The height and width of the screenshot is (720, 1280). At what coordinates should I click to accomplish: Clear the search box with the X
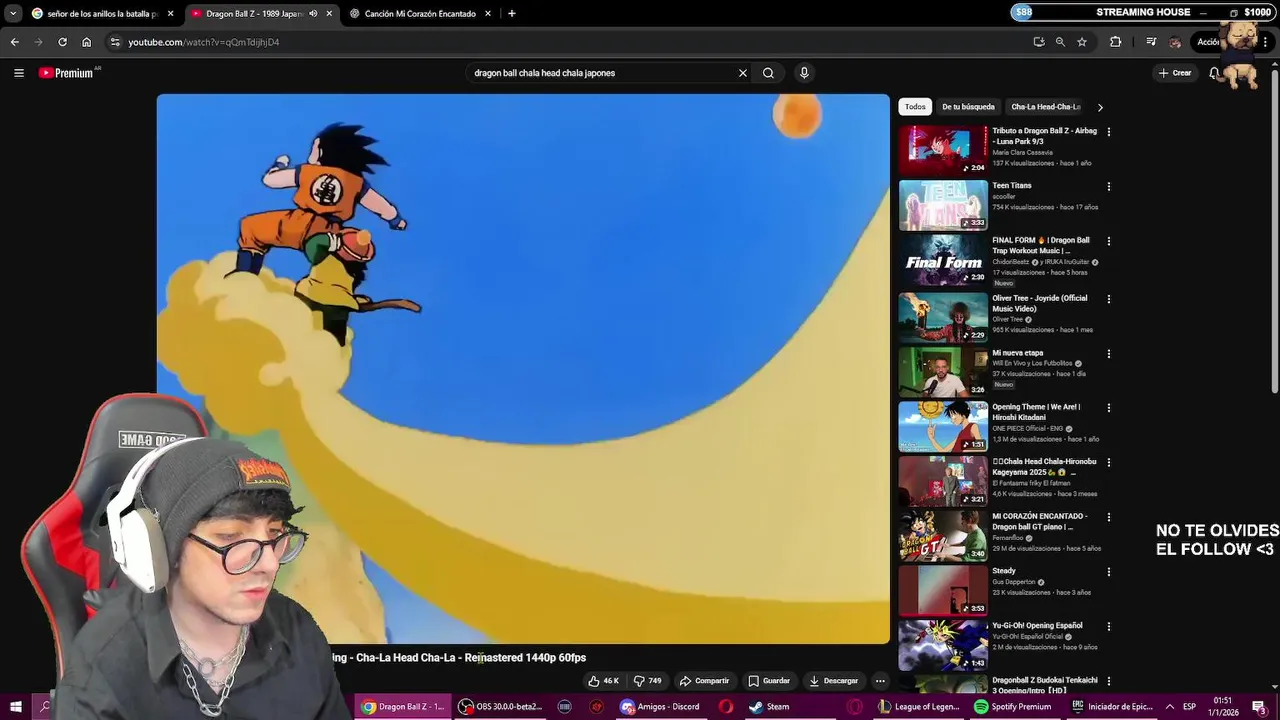pyautogui.click(x=743, y=73)
